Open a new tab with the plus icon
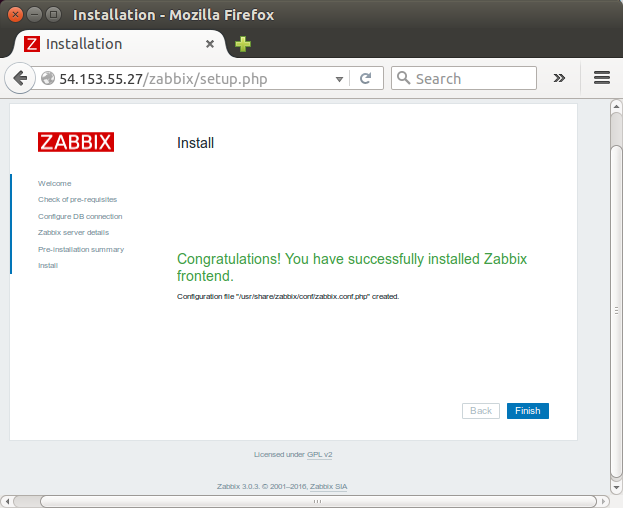This screenshot has width=623, height=508. [243, 44]
